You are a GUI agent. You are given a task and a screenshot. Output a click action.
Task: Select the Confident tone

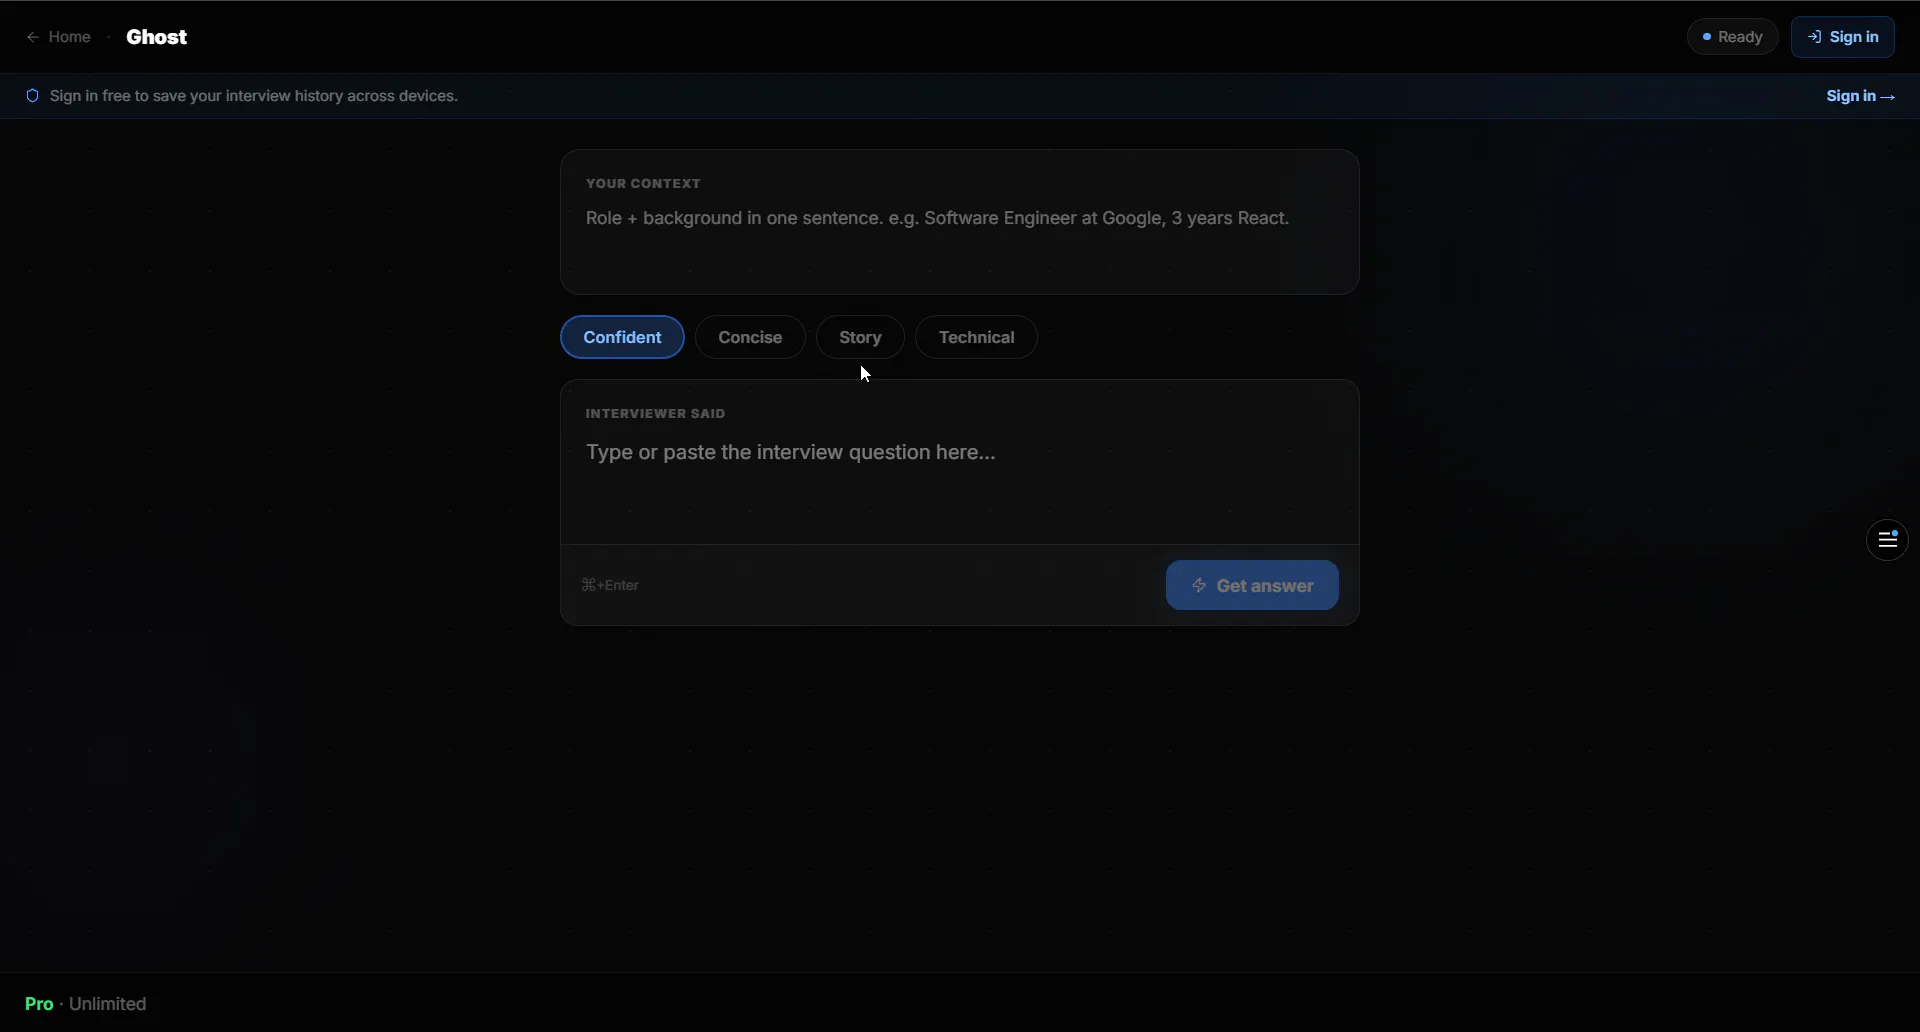coord(622,337)
